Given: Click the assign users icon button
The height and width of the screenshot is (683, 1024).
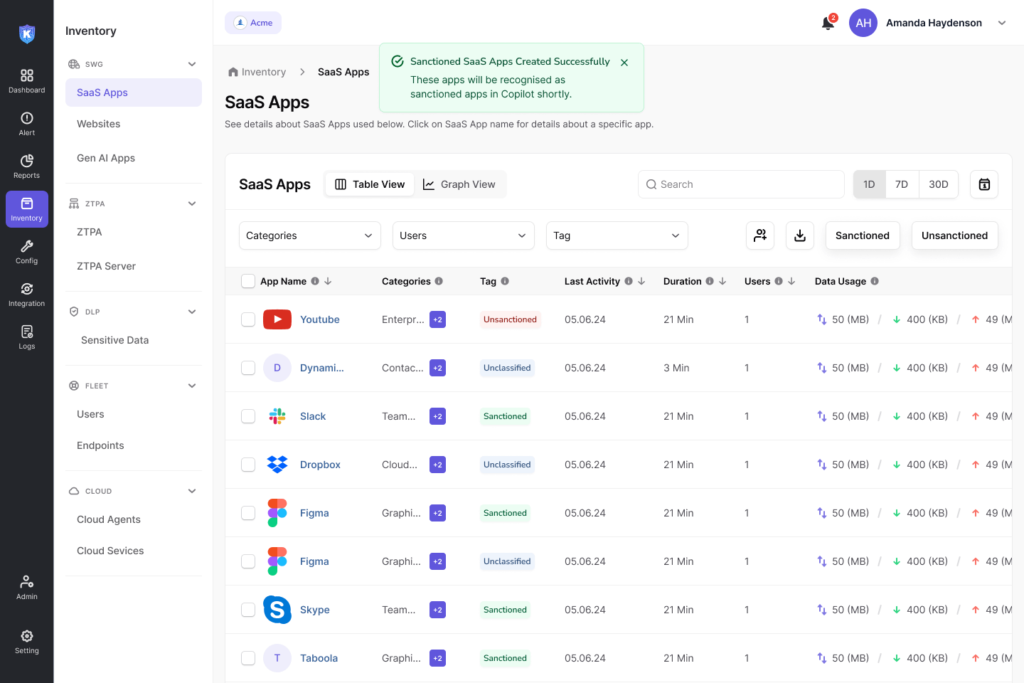Looking at the screenshot, I should tap(760, 236).
